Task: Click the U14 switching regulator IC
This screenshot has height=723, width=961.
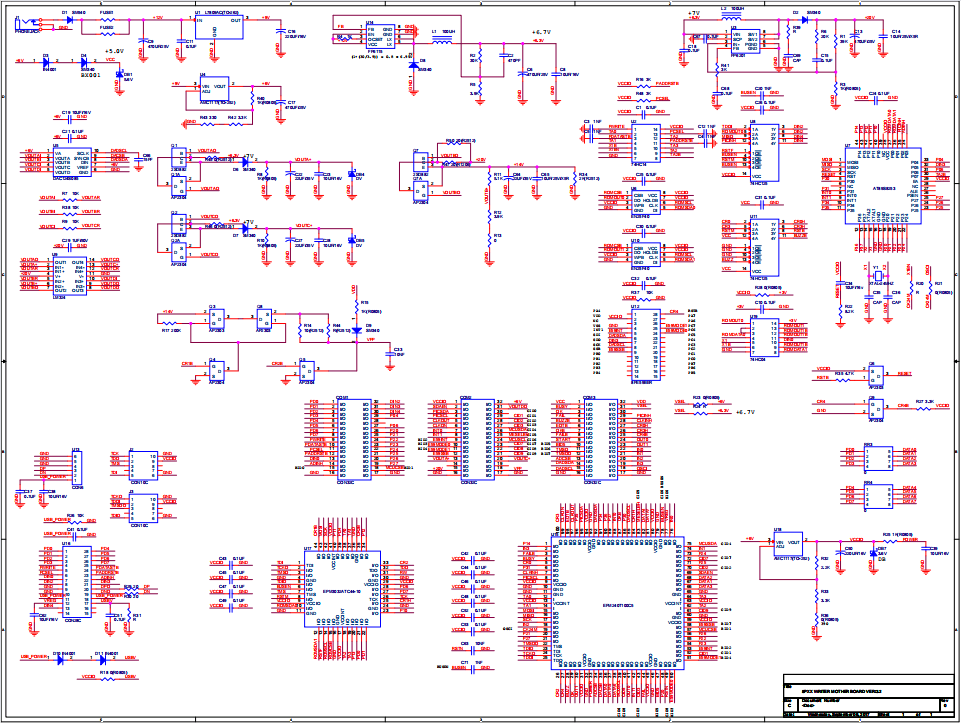Action: 379,37
